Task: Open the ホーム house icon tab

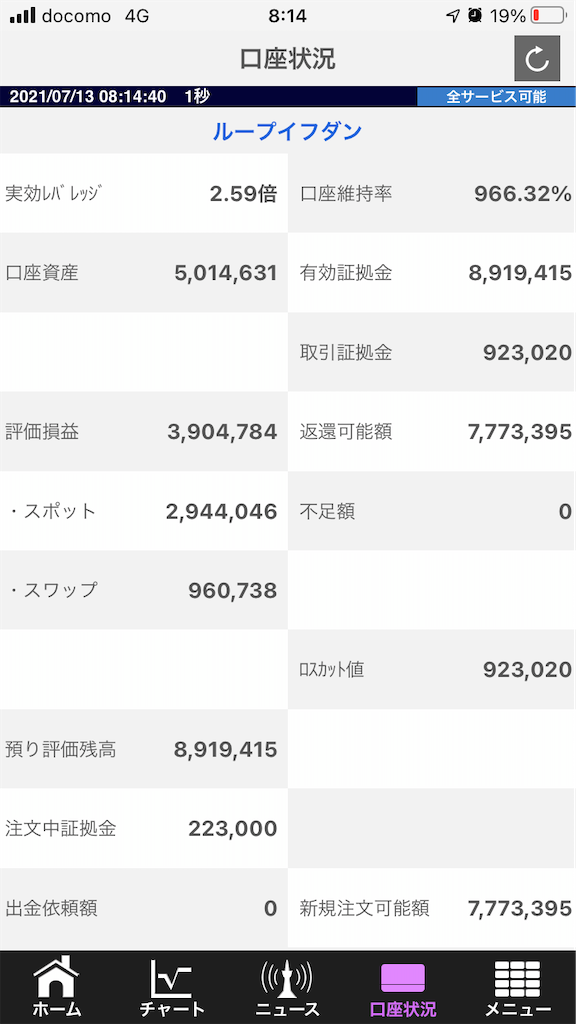Action: [57, 987]
